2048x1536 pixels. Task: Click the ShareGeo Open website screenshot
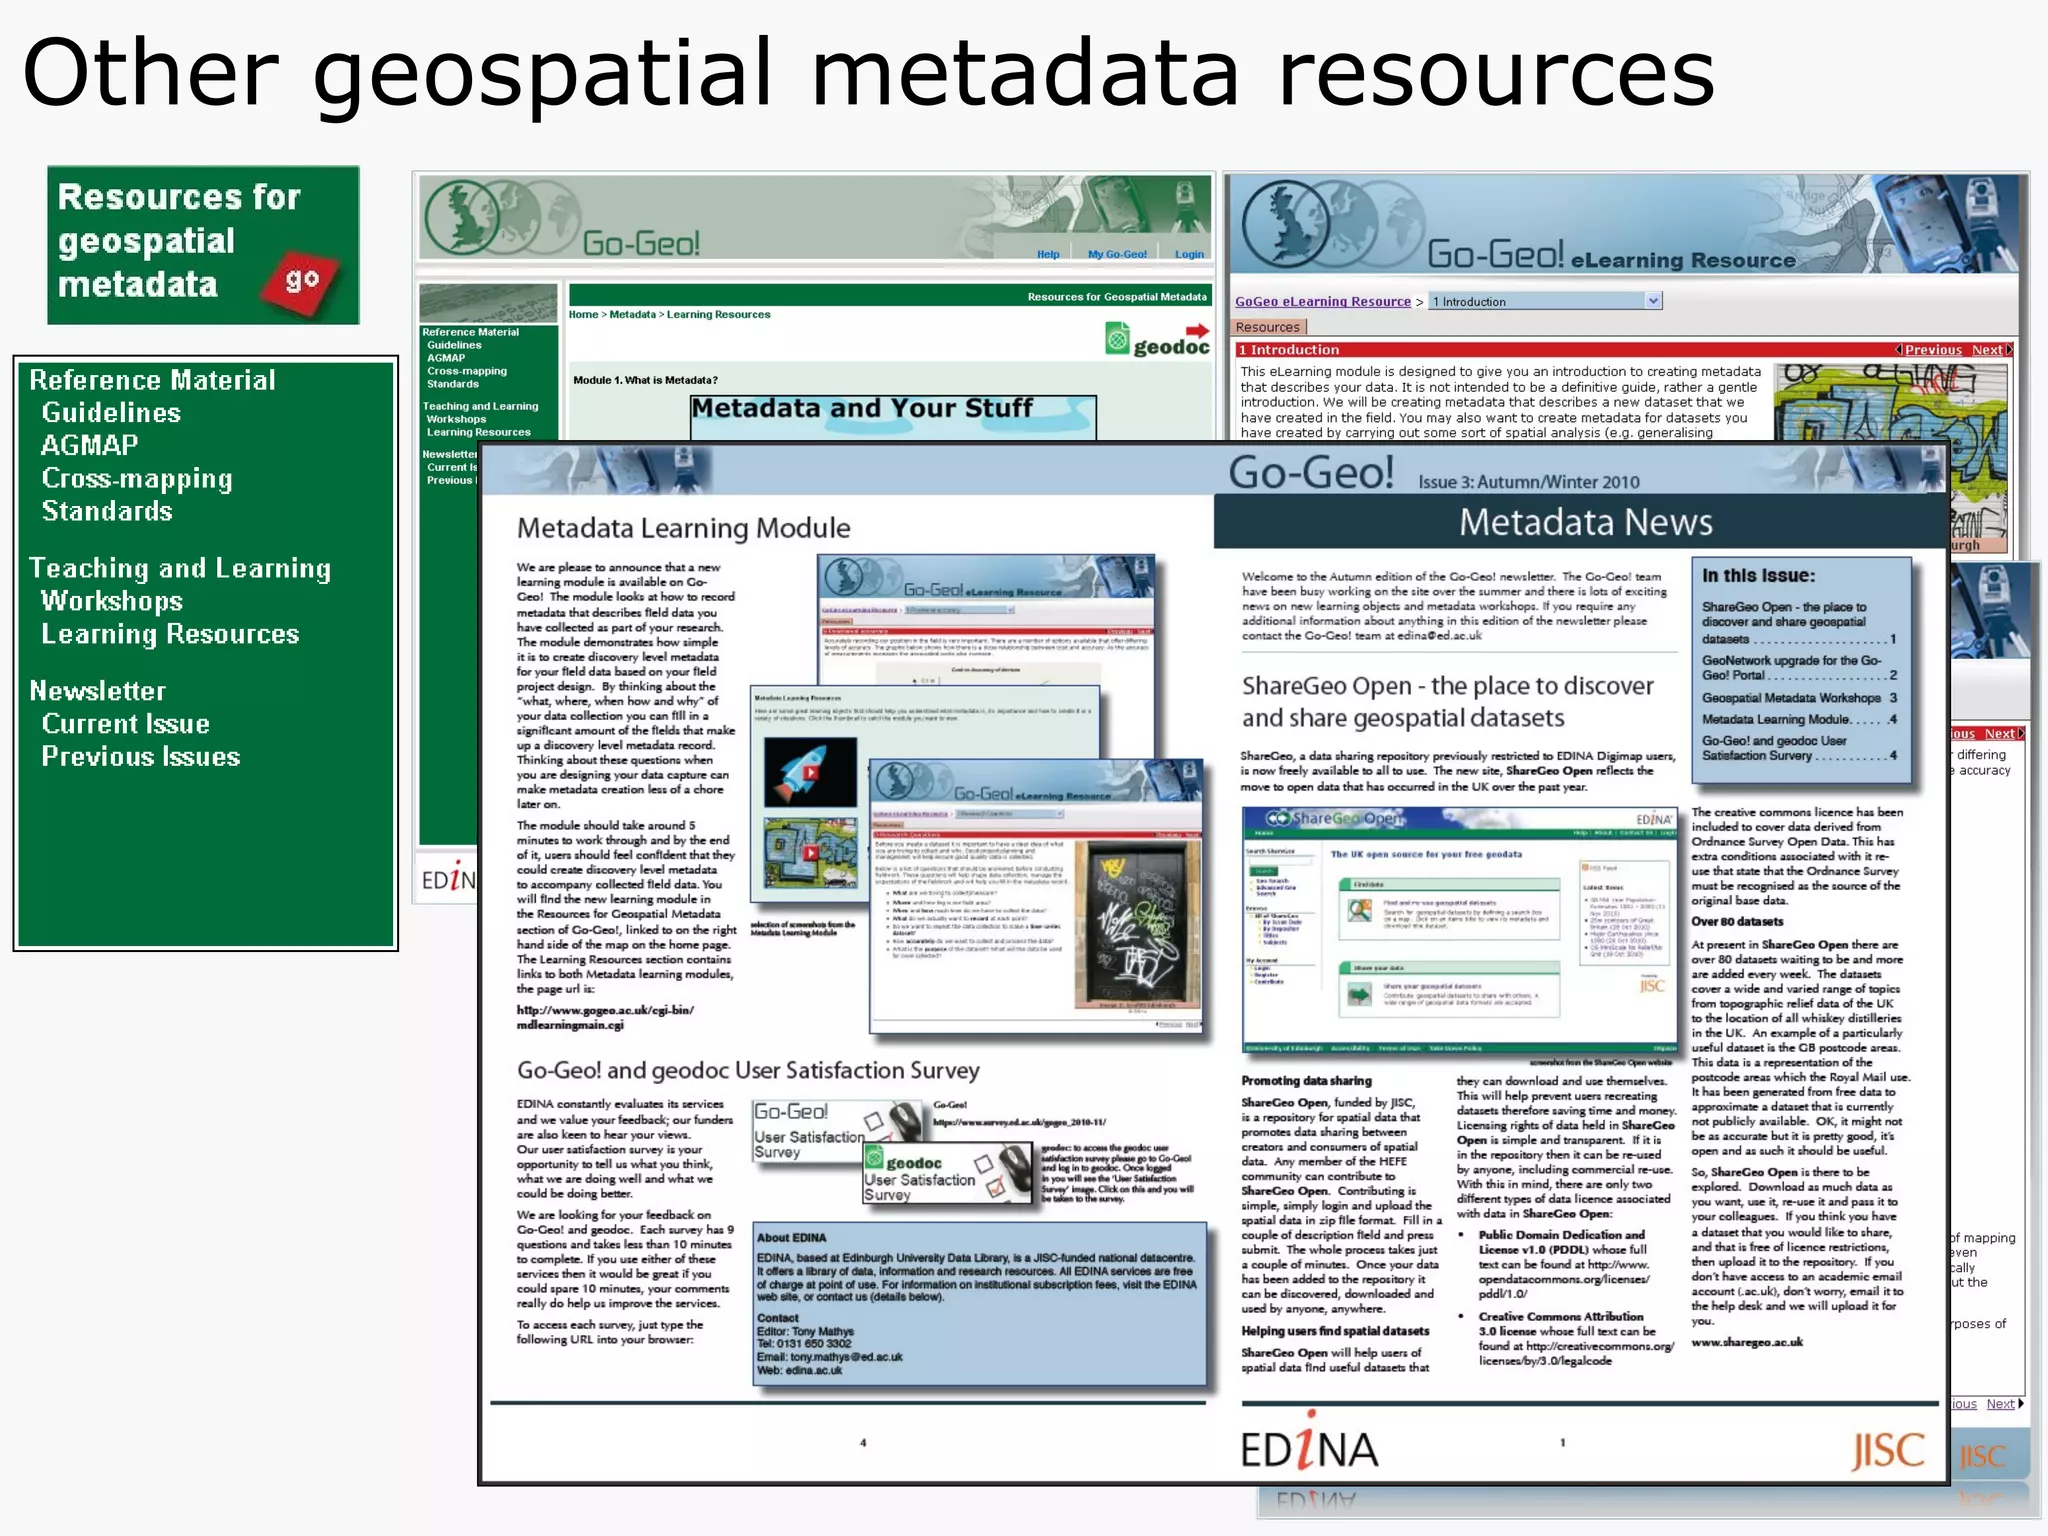click(x=1459, y=929)
